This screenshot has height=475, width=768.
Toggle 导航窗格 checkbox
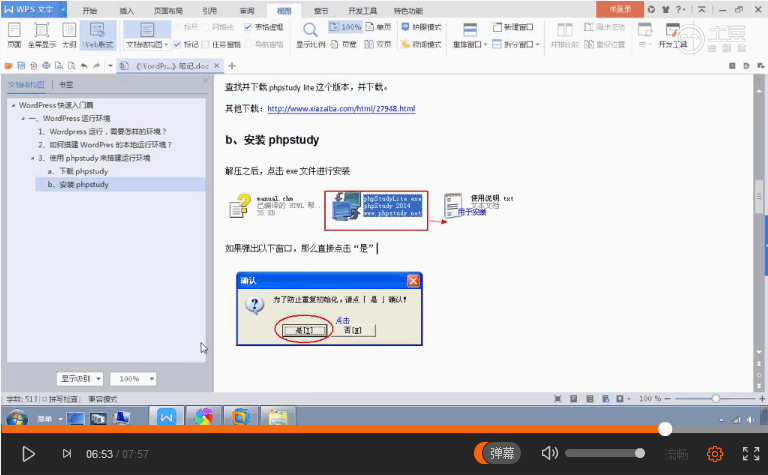coord(248,45)
